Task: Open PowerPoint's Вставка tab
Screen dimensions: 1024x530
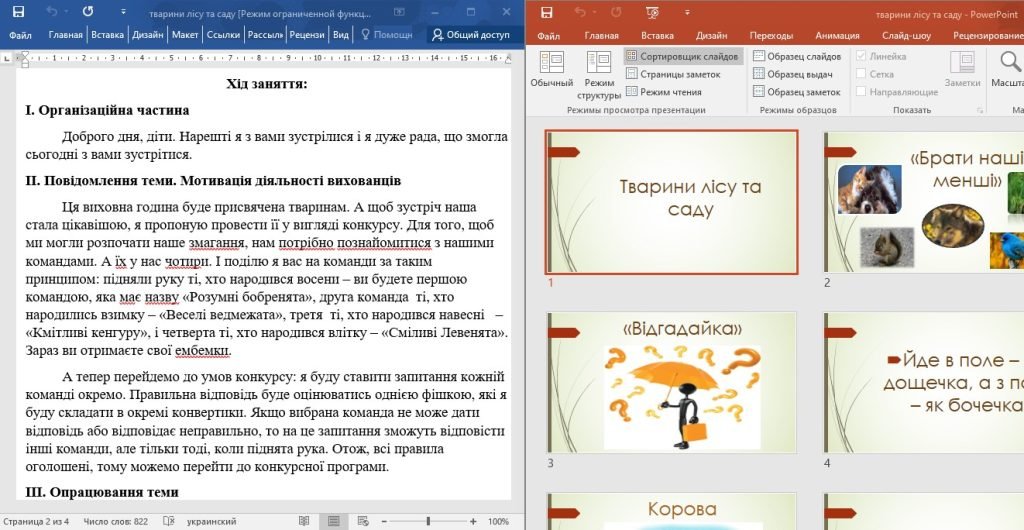Action: [657, 36]
